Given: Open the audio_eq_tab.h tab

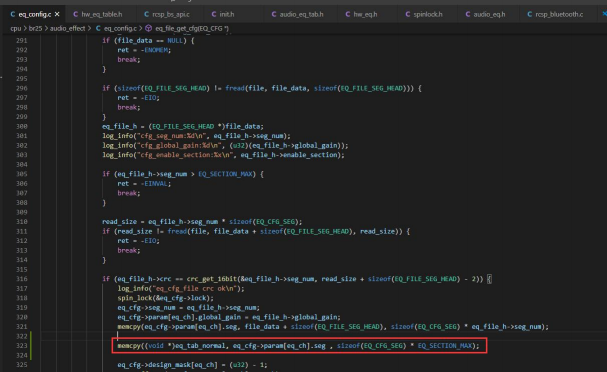Looking at the screenshot, I should (301, 14).
